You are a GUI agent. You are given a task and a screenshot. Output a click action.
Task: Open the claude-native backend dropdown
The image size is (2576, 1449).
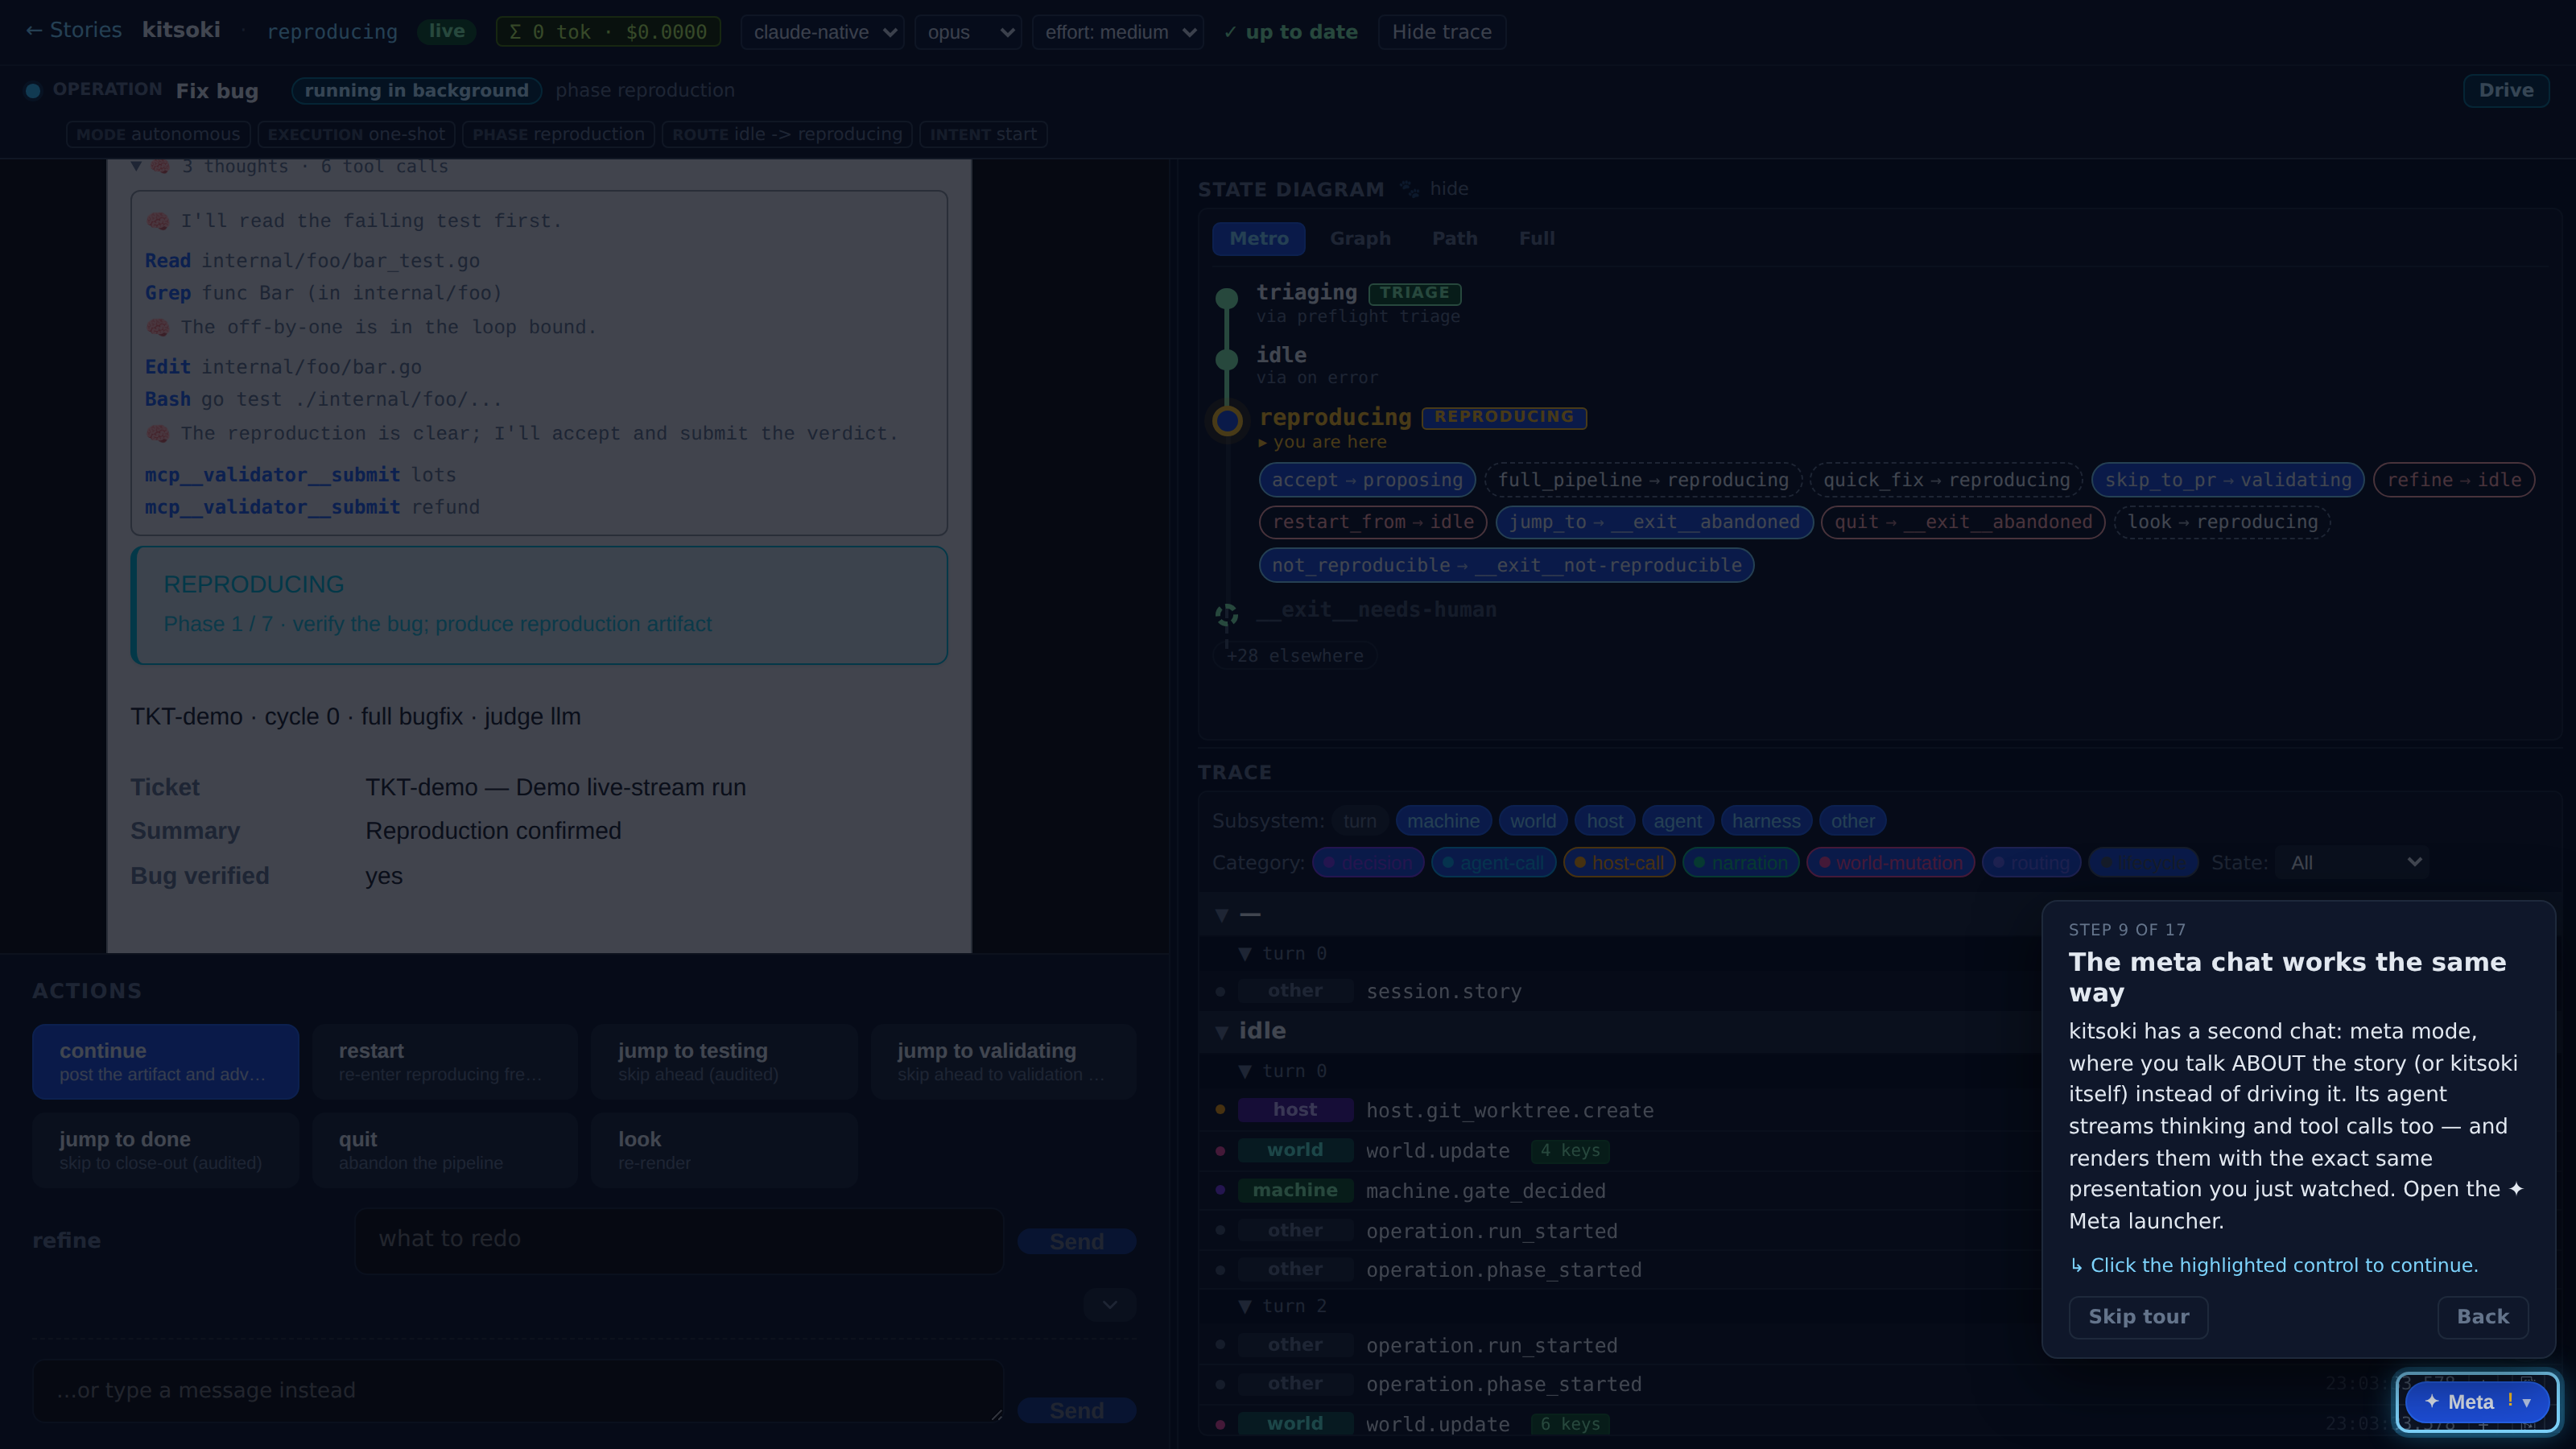822,32
